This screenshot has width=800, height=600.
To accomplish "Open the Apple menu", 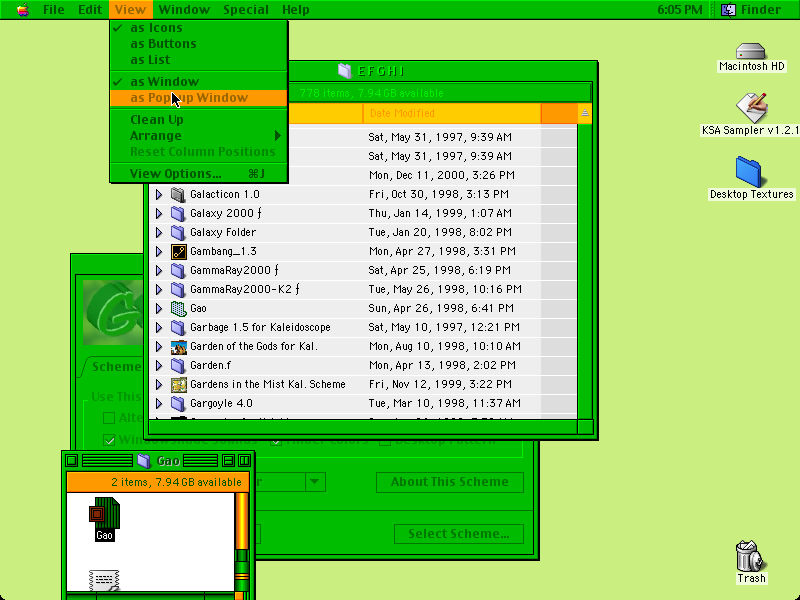I will point(22,10).
